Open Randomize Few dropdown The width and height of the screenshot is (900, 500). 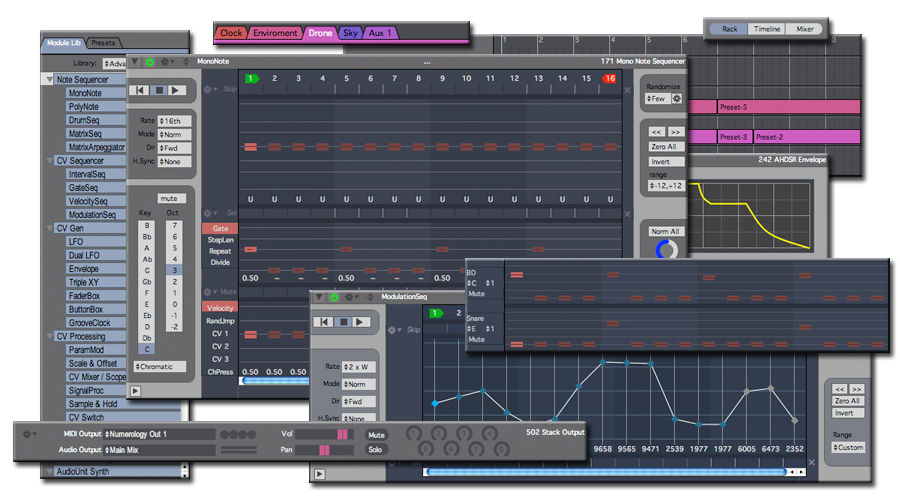pyautogui.click(x=658, y=99)
